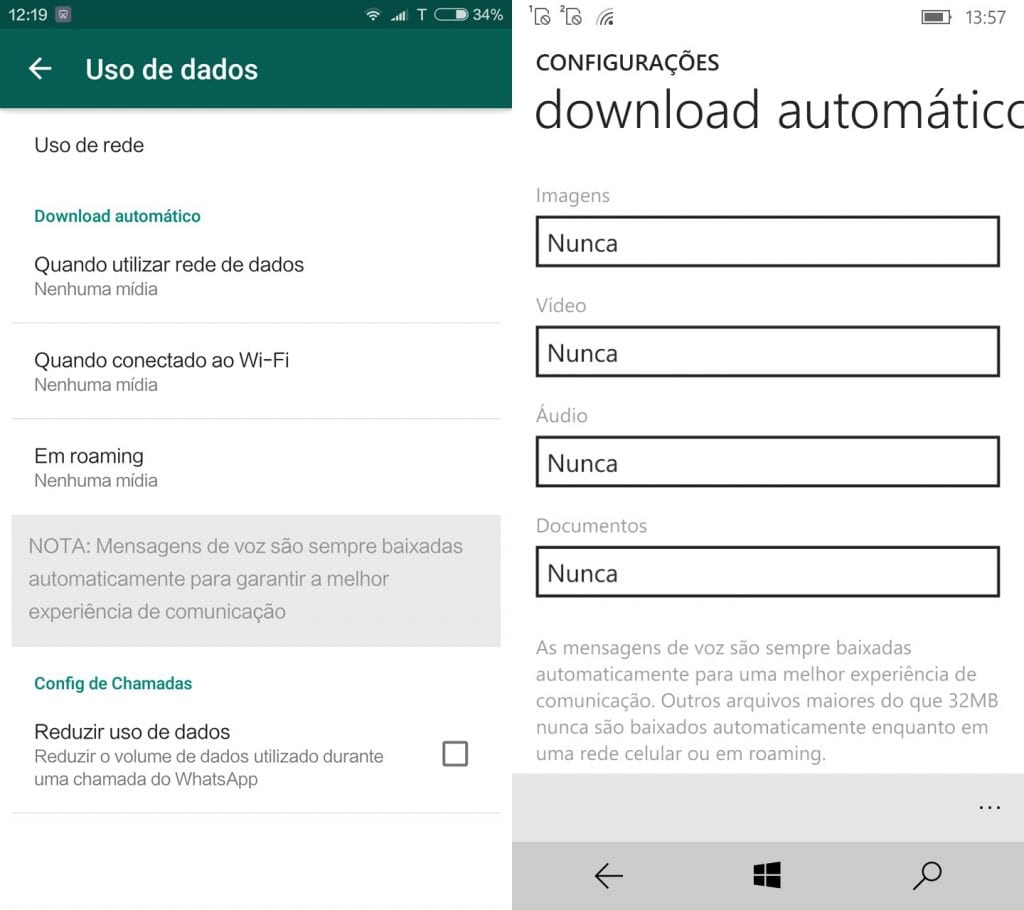Tap the Windows Phone battery icon
The width and height of the screenshot is (1024, 910).
coord(936,17)
